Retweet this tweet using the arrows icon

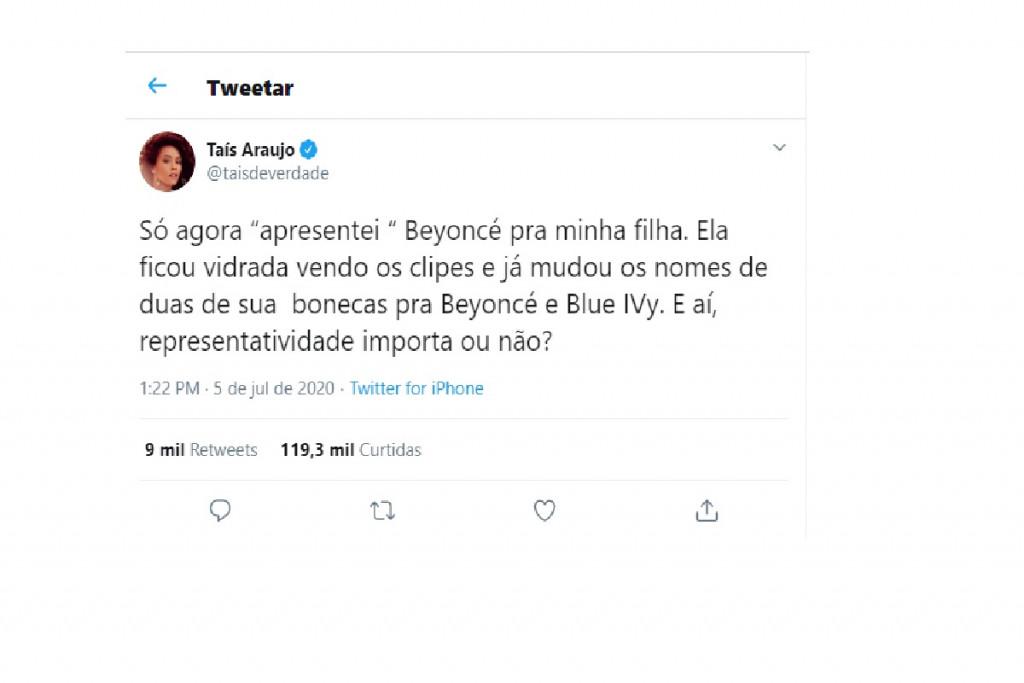click(382, 511)
